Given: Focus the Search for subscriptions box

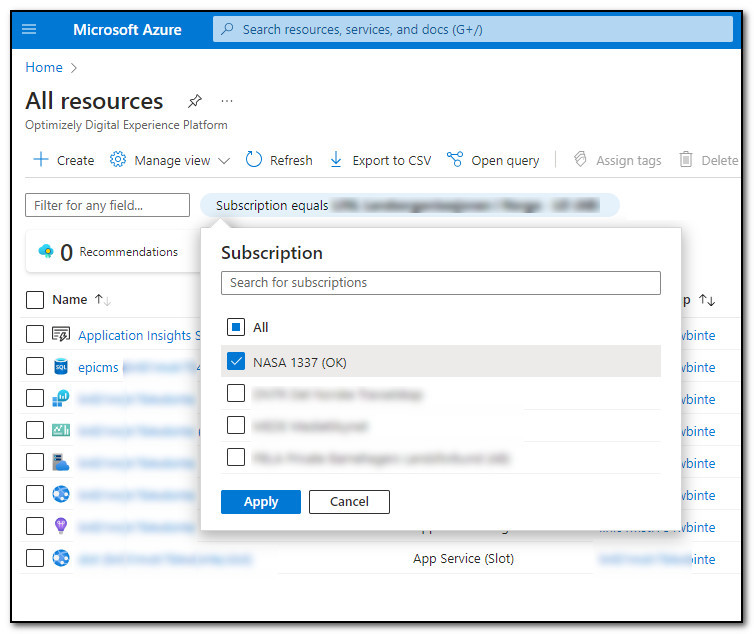Looking at the screenshot, I should click(440, 283).
